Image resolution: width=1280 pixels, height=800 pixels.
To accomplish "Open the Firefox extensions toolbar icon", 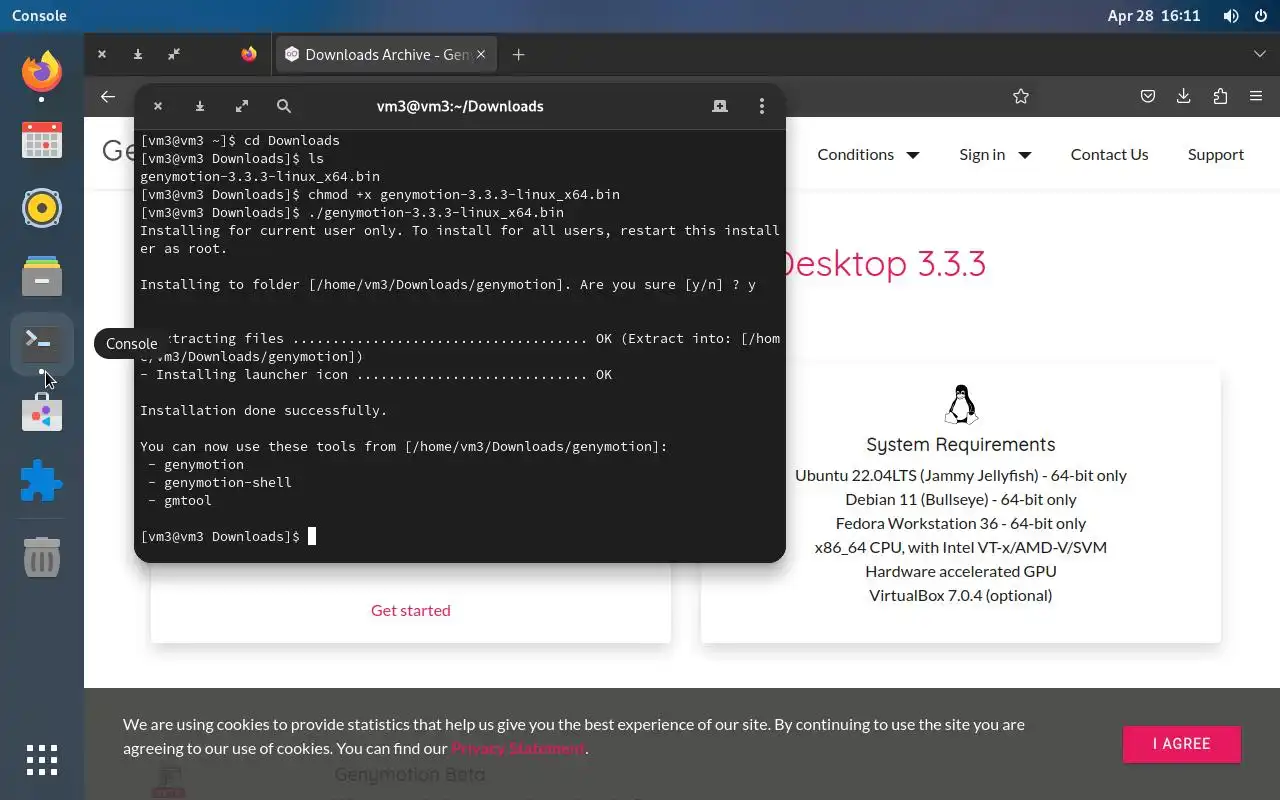I will point(1220,96).
